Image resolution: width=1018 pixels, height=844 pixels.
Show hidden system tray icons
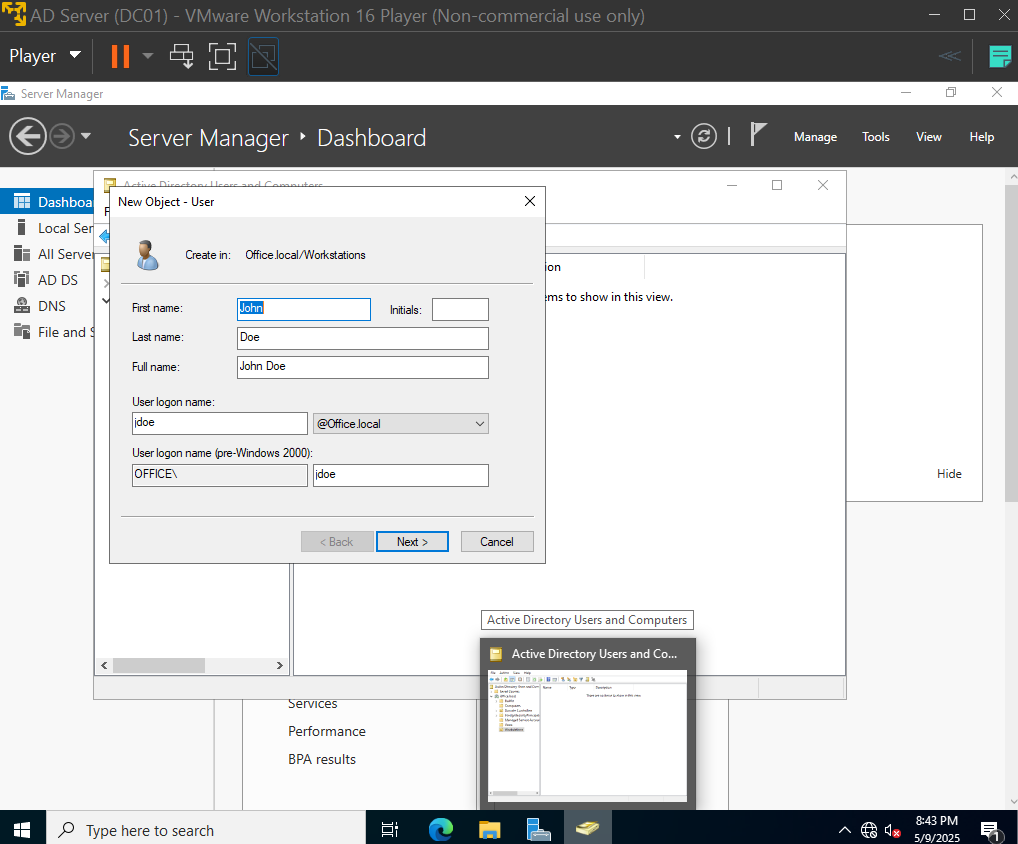click(845, 830)
